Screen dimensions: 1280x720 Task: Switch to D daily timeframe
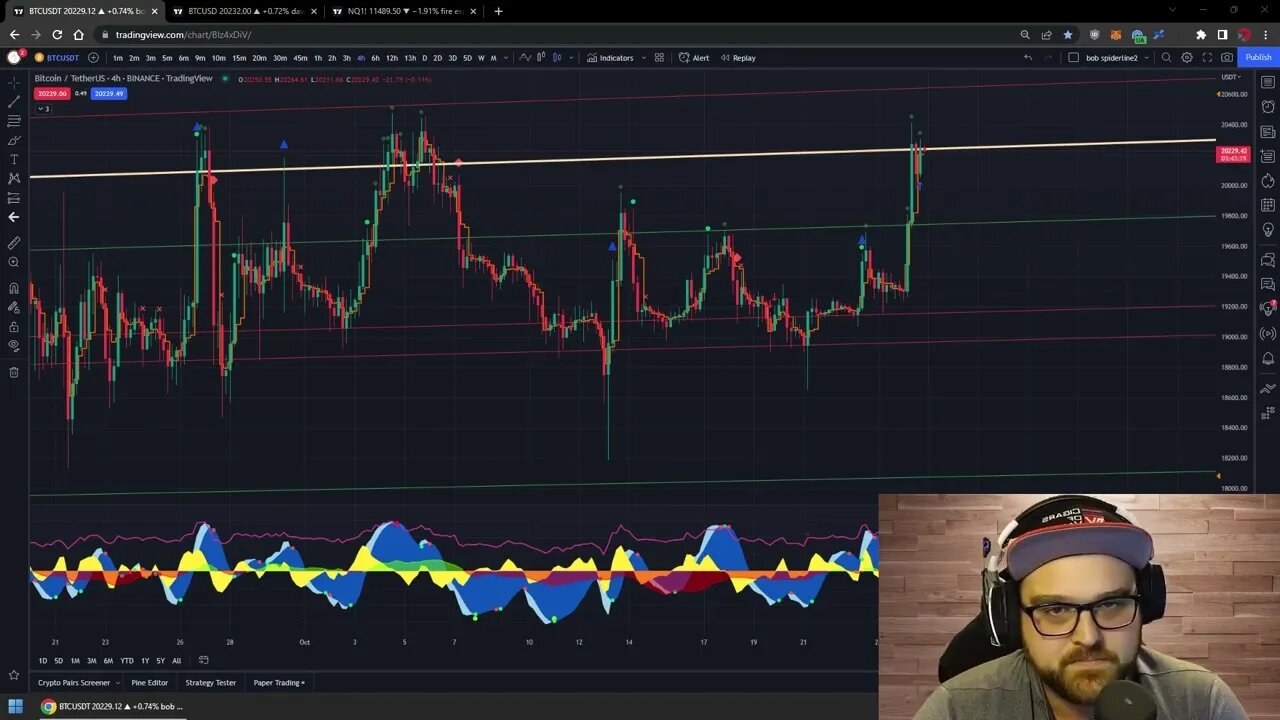pos(424,58)
